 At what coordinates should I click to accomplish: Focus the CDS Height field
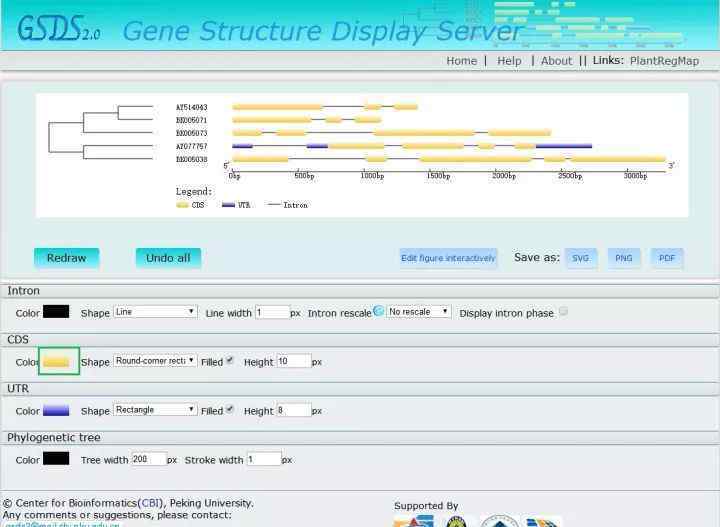click(294, 361)
